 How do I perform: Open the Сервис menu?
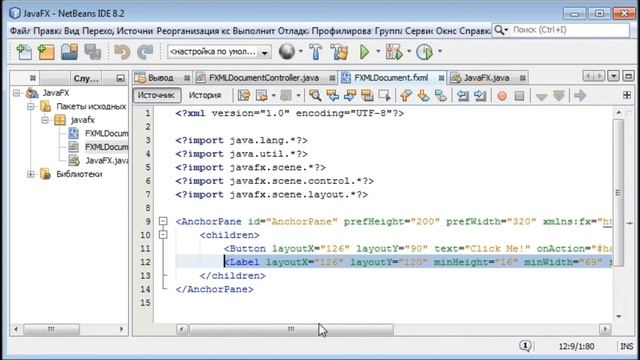418,31
